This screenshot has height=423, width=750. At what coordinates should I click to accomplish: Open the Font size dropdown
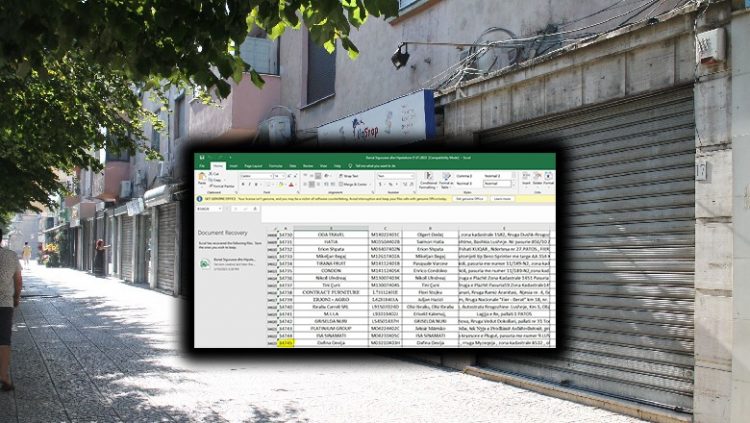(283, 176)
